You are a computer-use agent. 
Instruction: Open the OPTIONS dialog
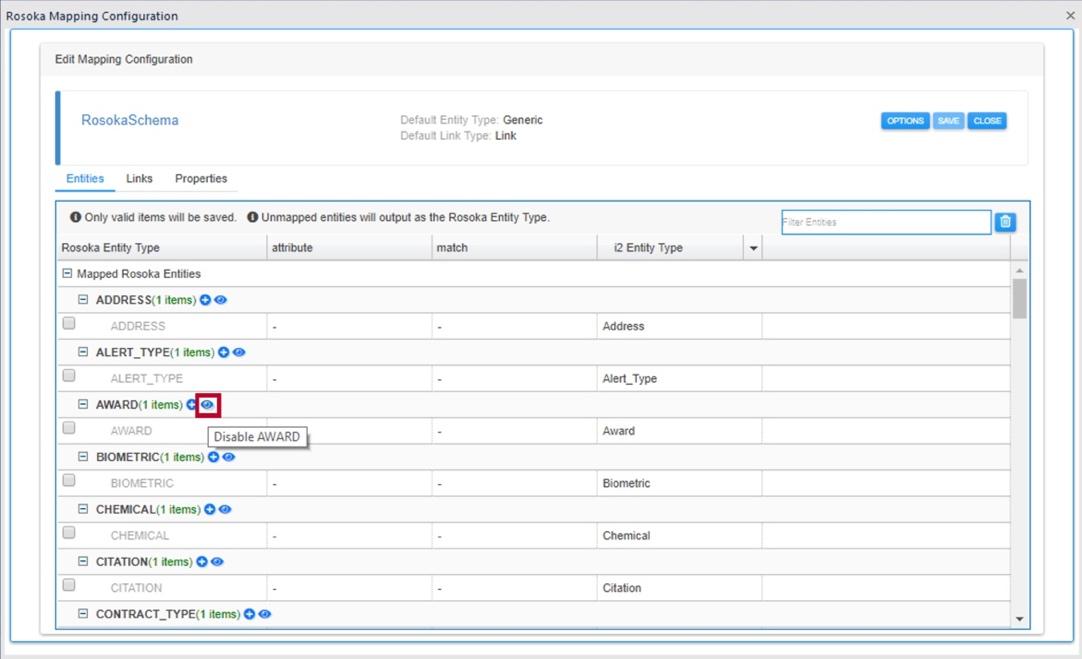click(905, 120)
